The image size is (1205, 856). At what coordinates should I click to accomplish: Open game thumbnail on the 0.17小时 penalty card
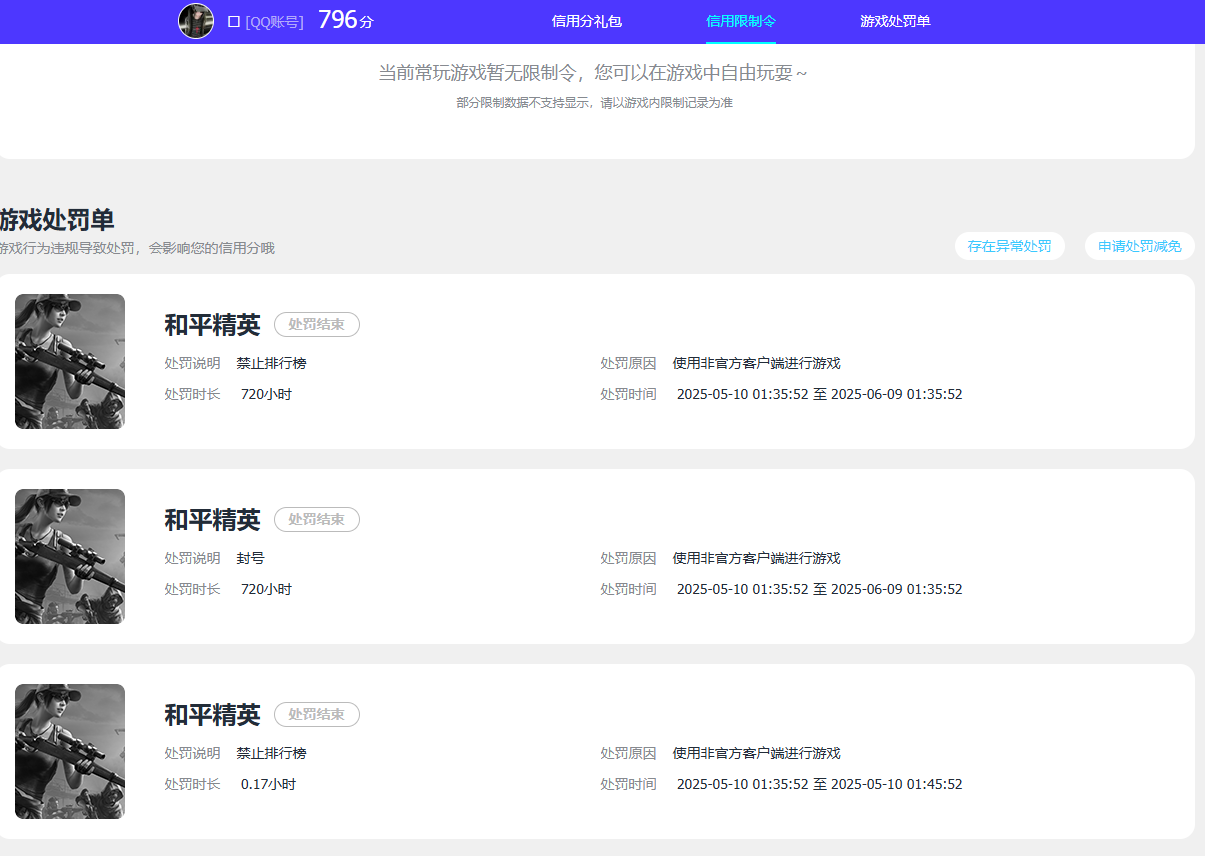pyautogui.click(x=70, y=751)
